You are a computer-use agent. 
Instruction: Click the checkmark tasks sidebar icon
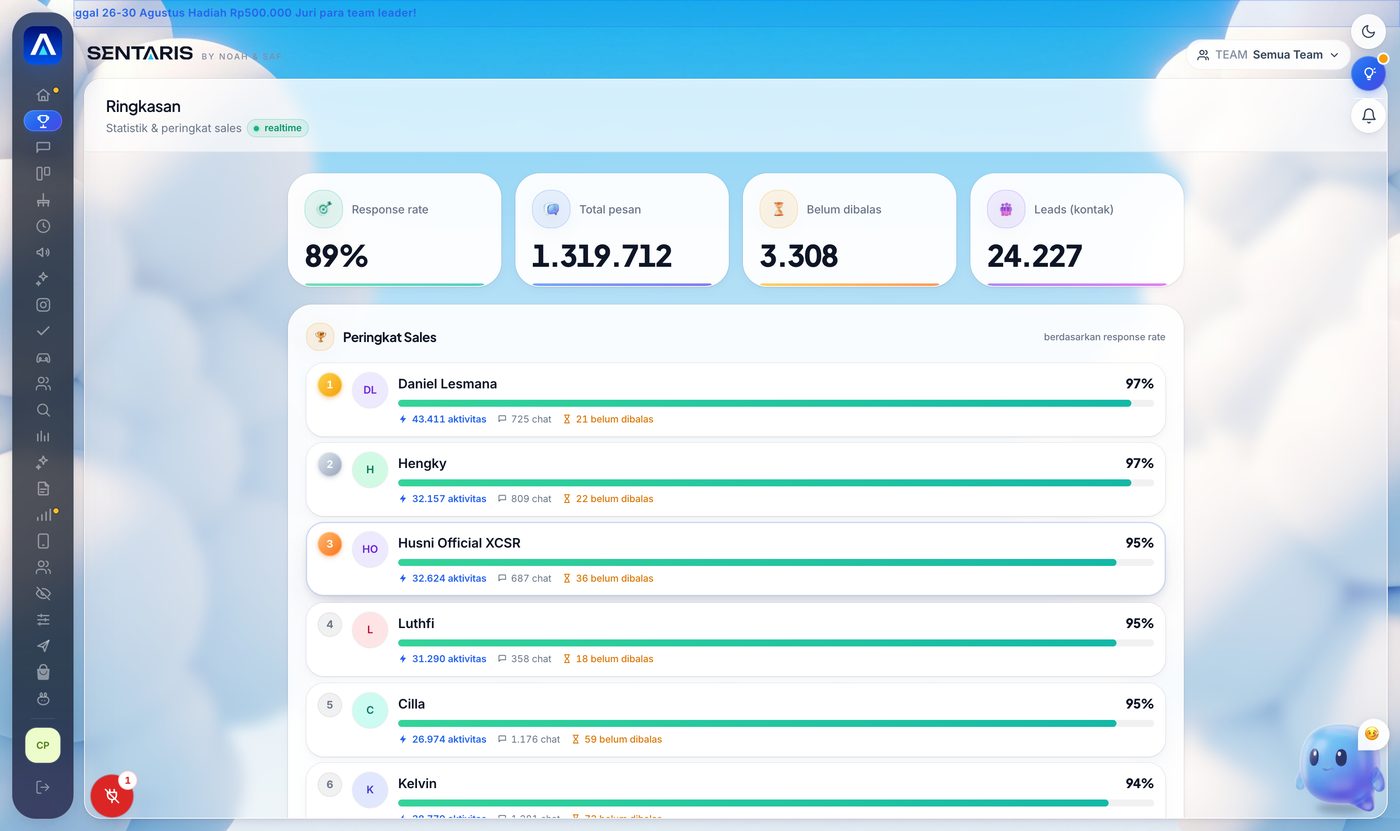(x=43, y=331)
